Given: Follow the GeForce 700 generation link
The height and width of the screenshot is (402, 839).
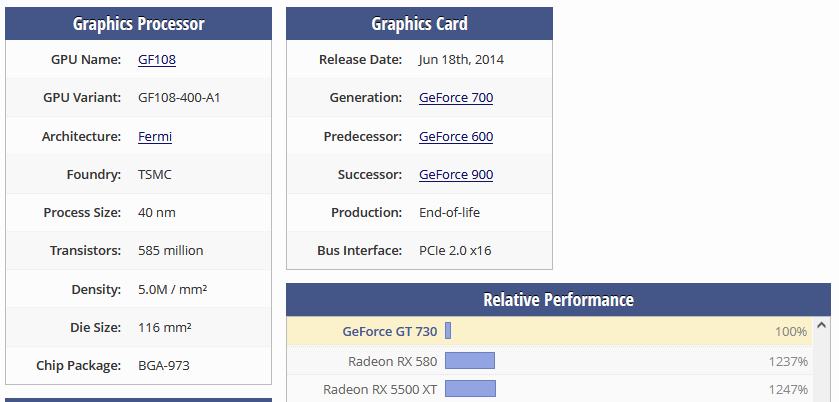Looking at the screenshot, I should click(x=456, y=97).
